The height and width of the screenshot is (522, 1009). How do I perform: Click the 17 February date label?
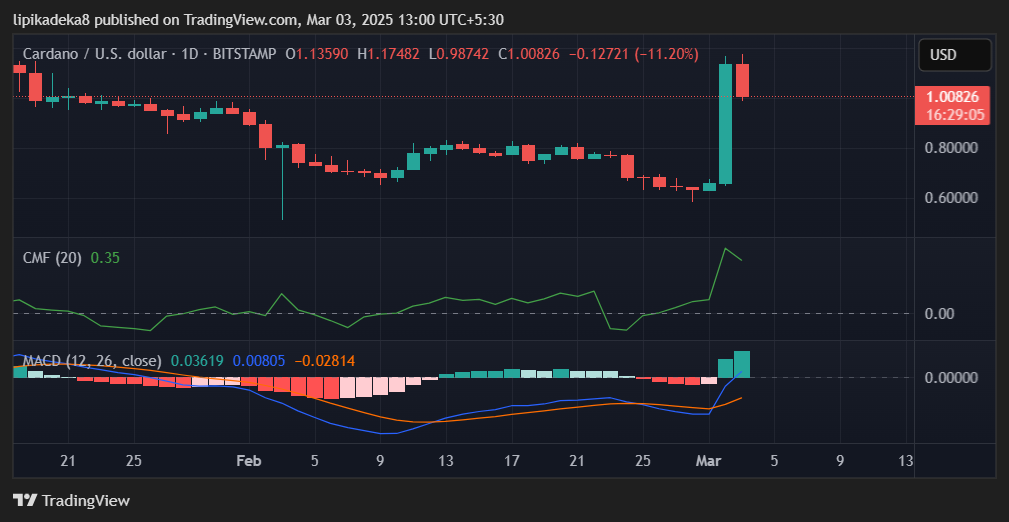click(512, 461)
